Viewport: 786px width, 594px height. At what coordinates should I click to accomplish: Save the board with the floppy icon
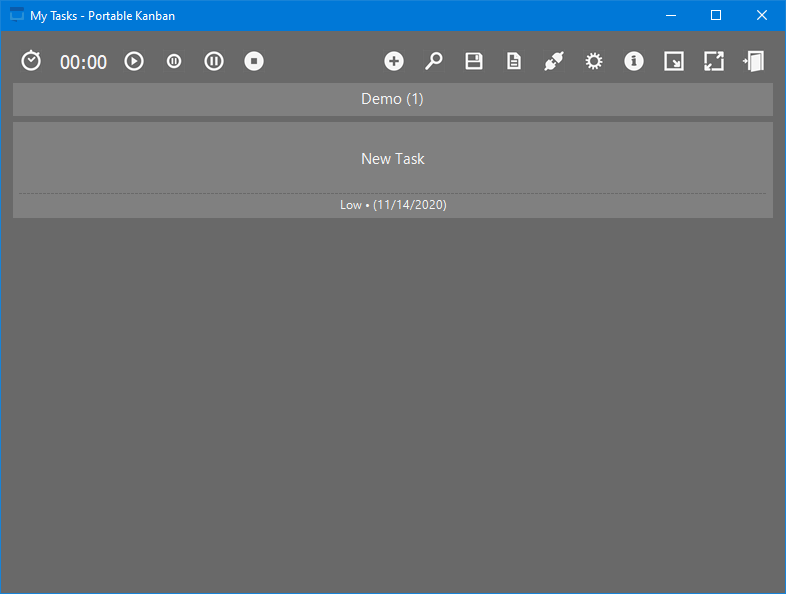(474, 61)
